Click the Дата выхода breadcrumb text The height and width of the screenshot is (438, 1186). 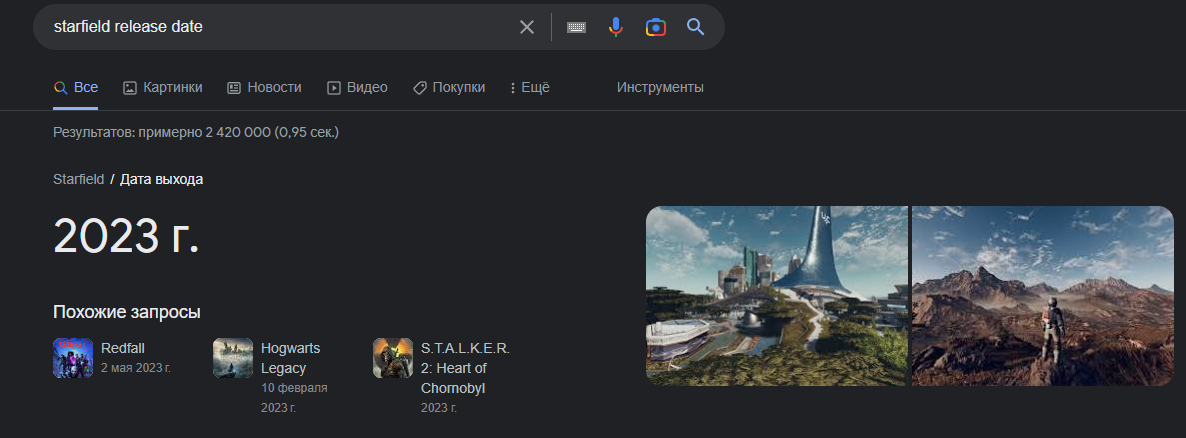(x=161, y=179)
